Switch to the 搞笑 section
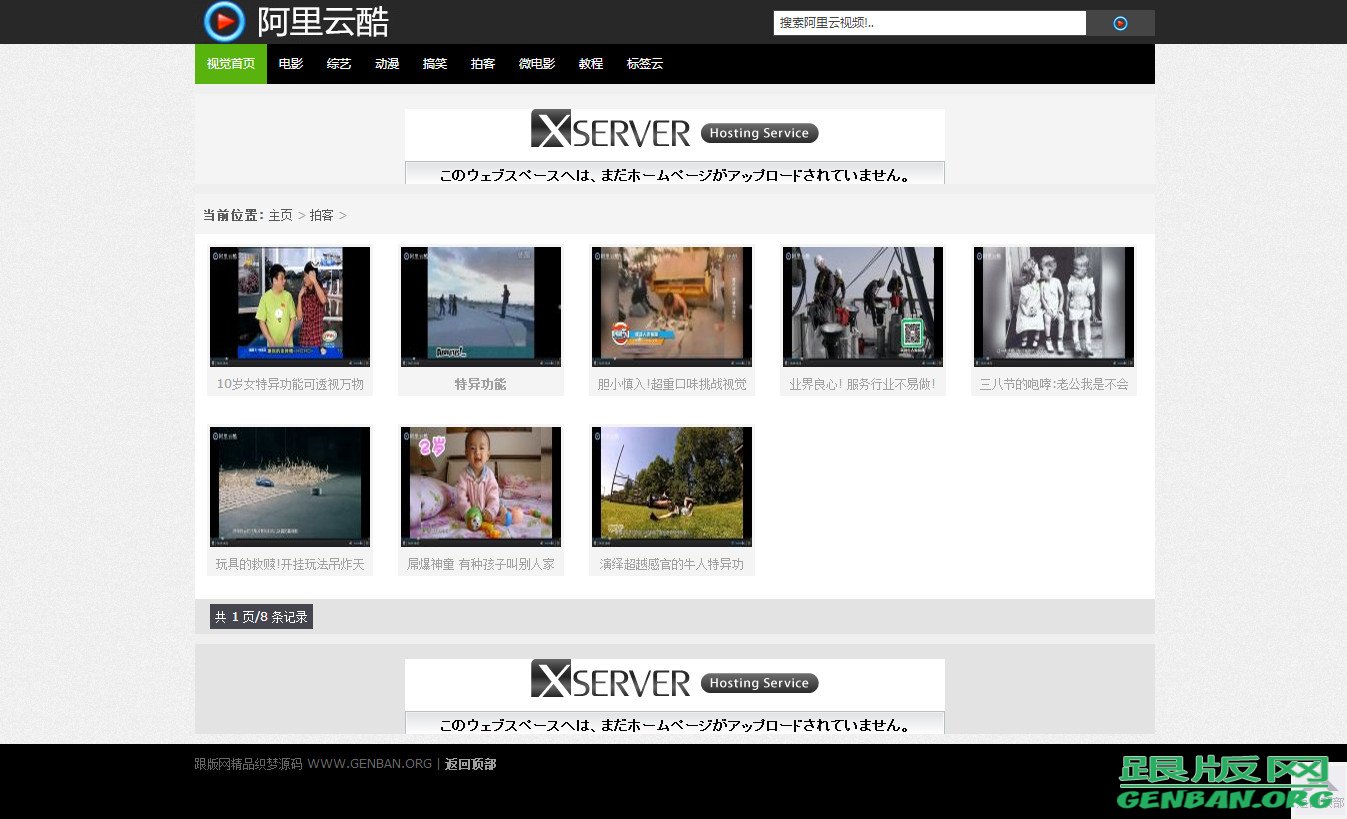1347x819 pixels. click(435, 64)
